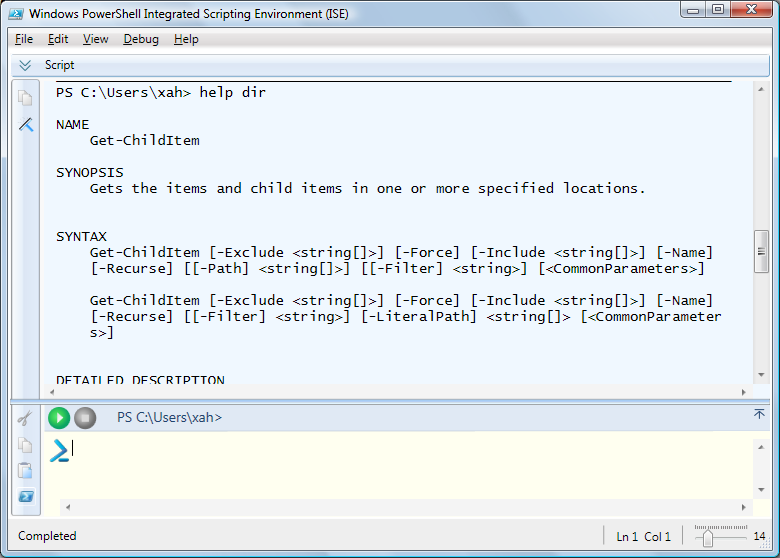Stop execution with the gray stop button
The height and width of the screenshot is (558, 780).
pos(85,418)
